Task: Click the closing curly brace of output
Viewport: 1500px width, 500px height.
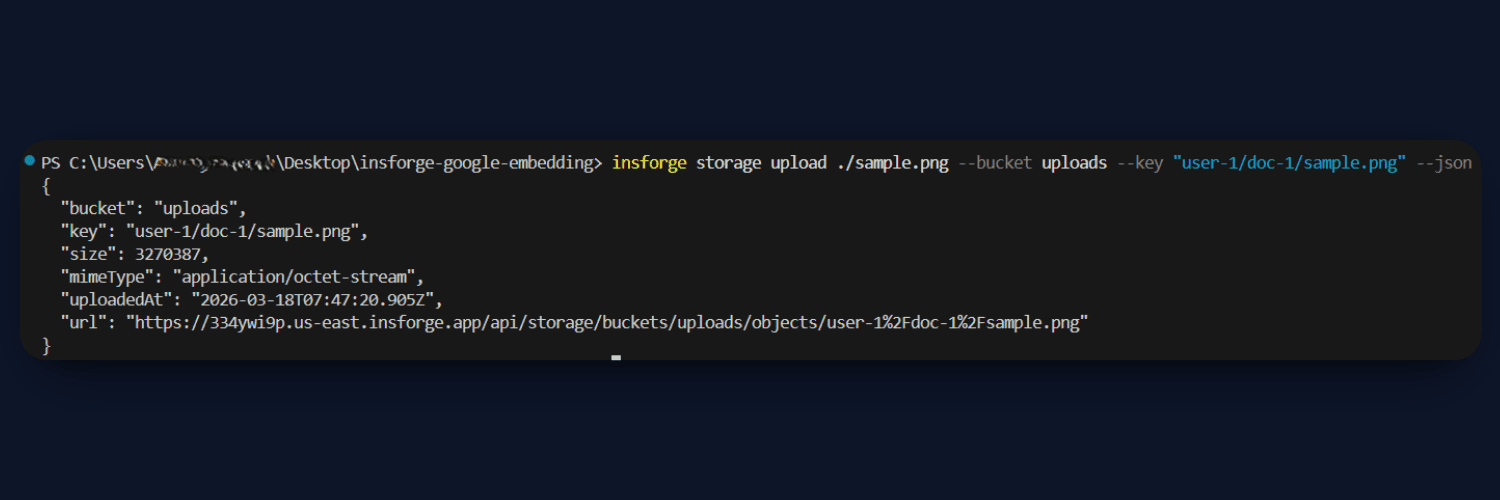Action: point(46,346)
